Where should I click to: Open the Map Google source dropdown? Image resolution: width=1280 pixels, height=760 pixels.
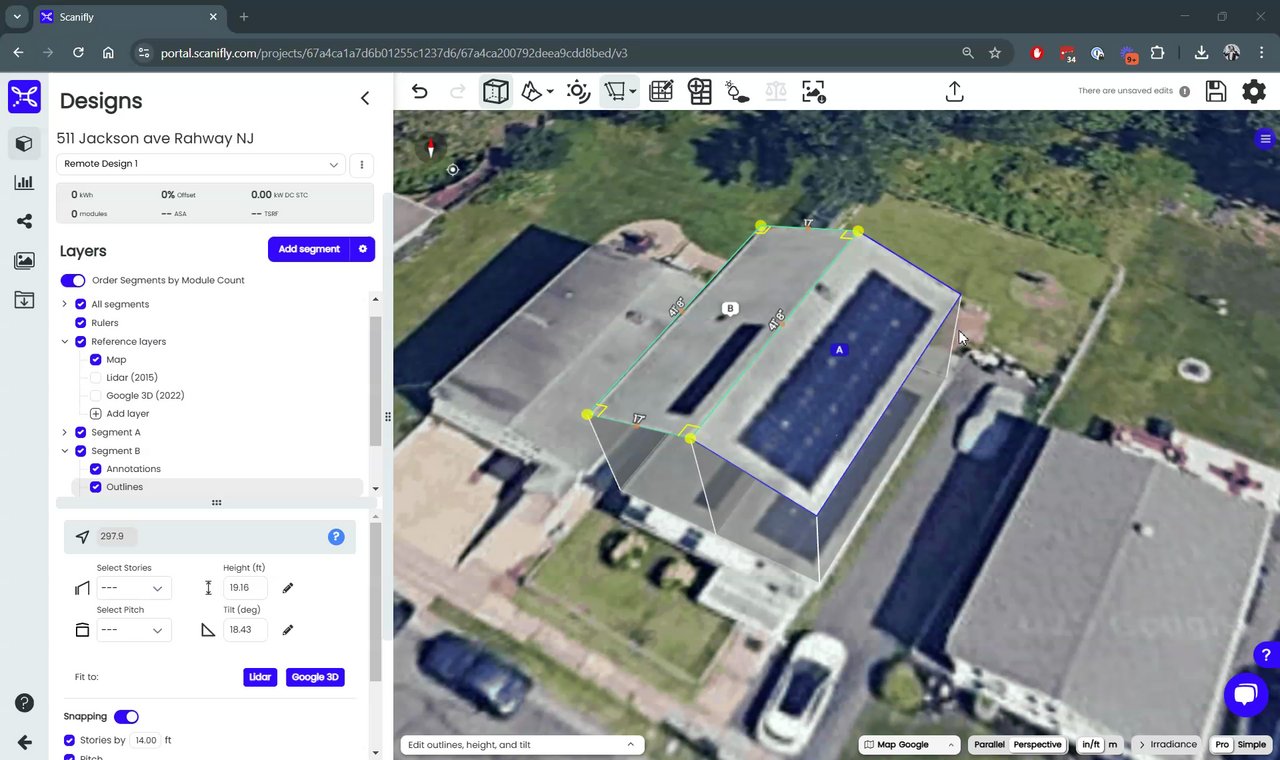[x=910, y=745]
